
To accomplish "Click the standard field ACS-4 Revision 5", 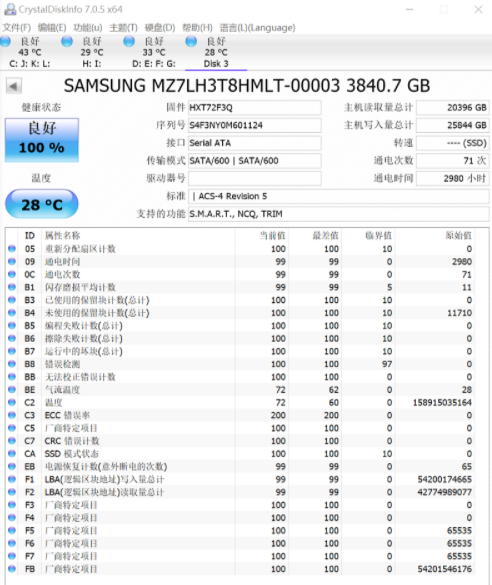I will click(x=339, y=196).
